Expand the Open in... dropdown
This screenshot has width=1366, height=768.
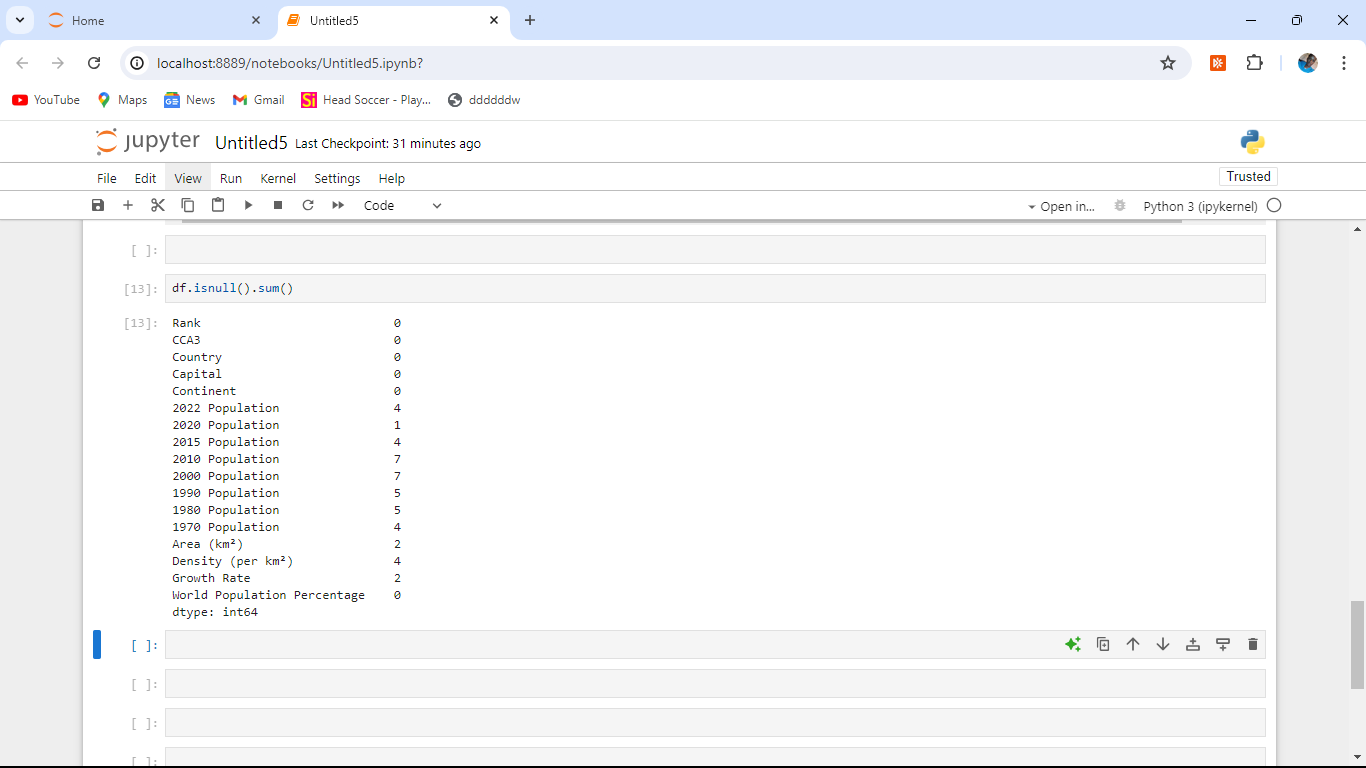point(1061,206)
